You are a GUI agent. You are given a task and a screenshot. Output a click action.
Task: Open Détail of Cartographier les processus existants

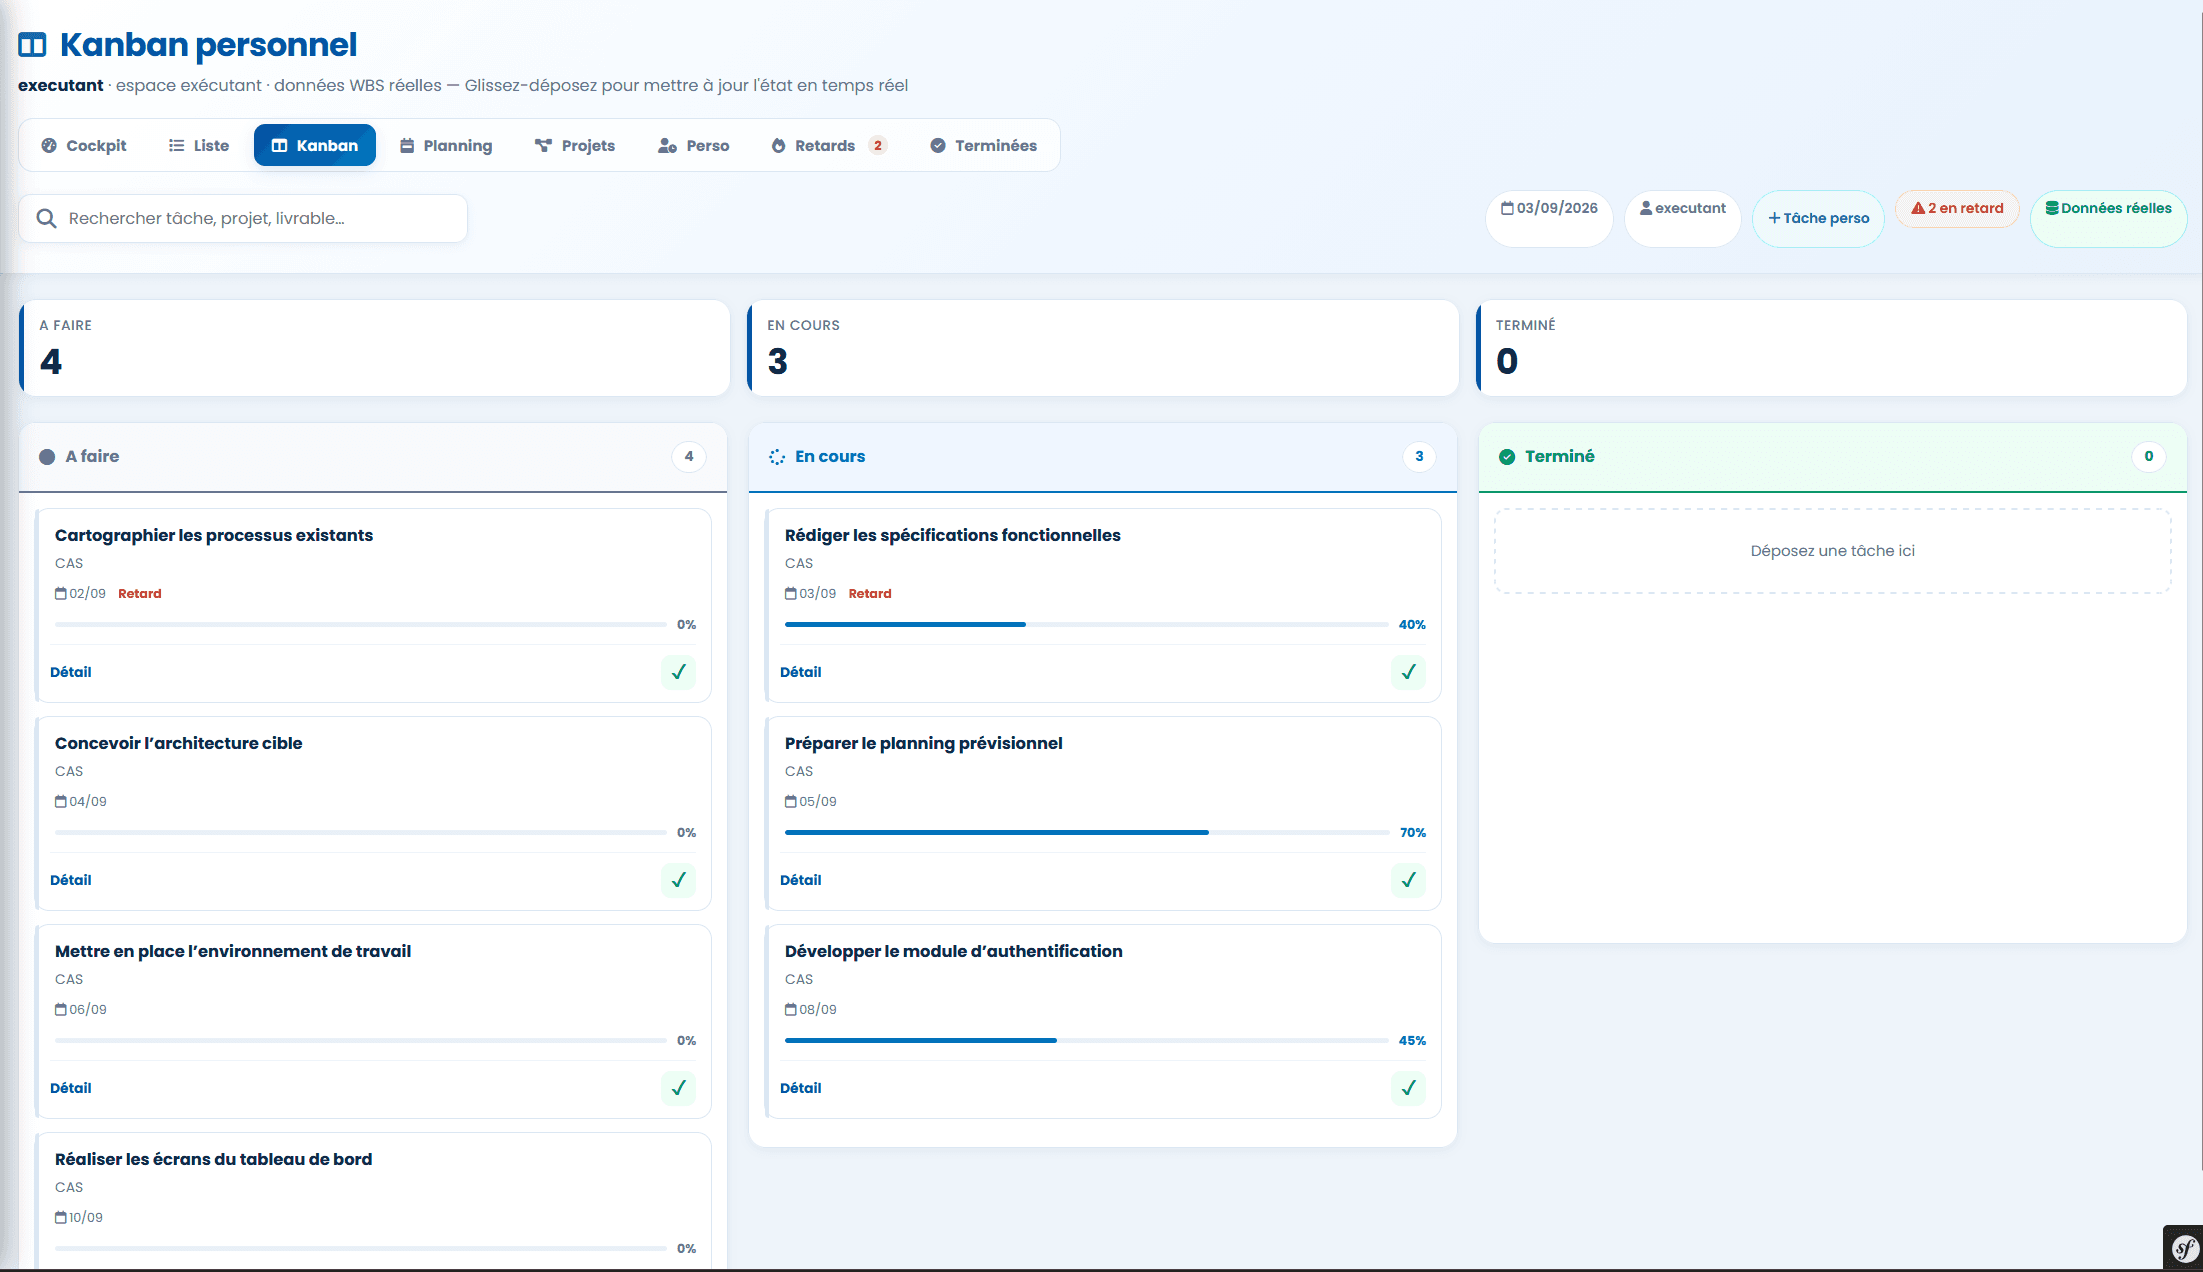pos(71,672)
